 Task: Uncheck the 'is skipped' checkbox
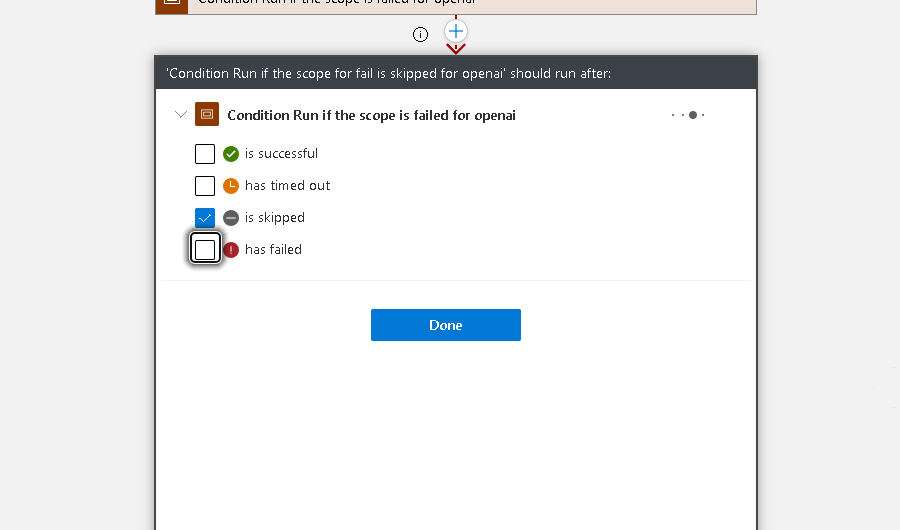point(205,218)
